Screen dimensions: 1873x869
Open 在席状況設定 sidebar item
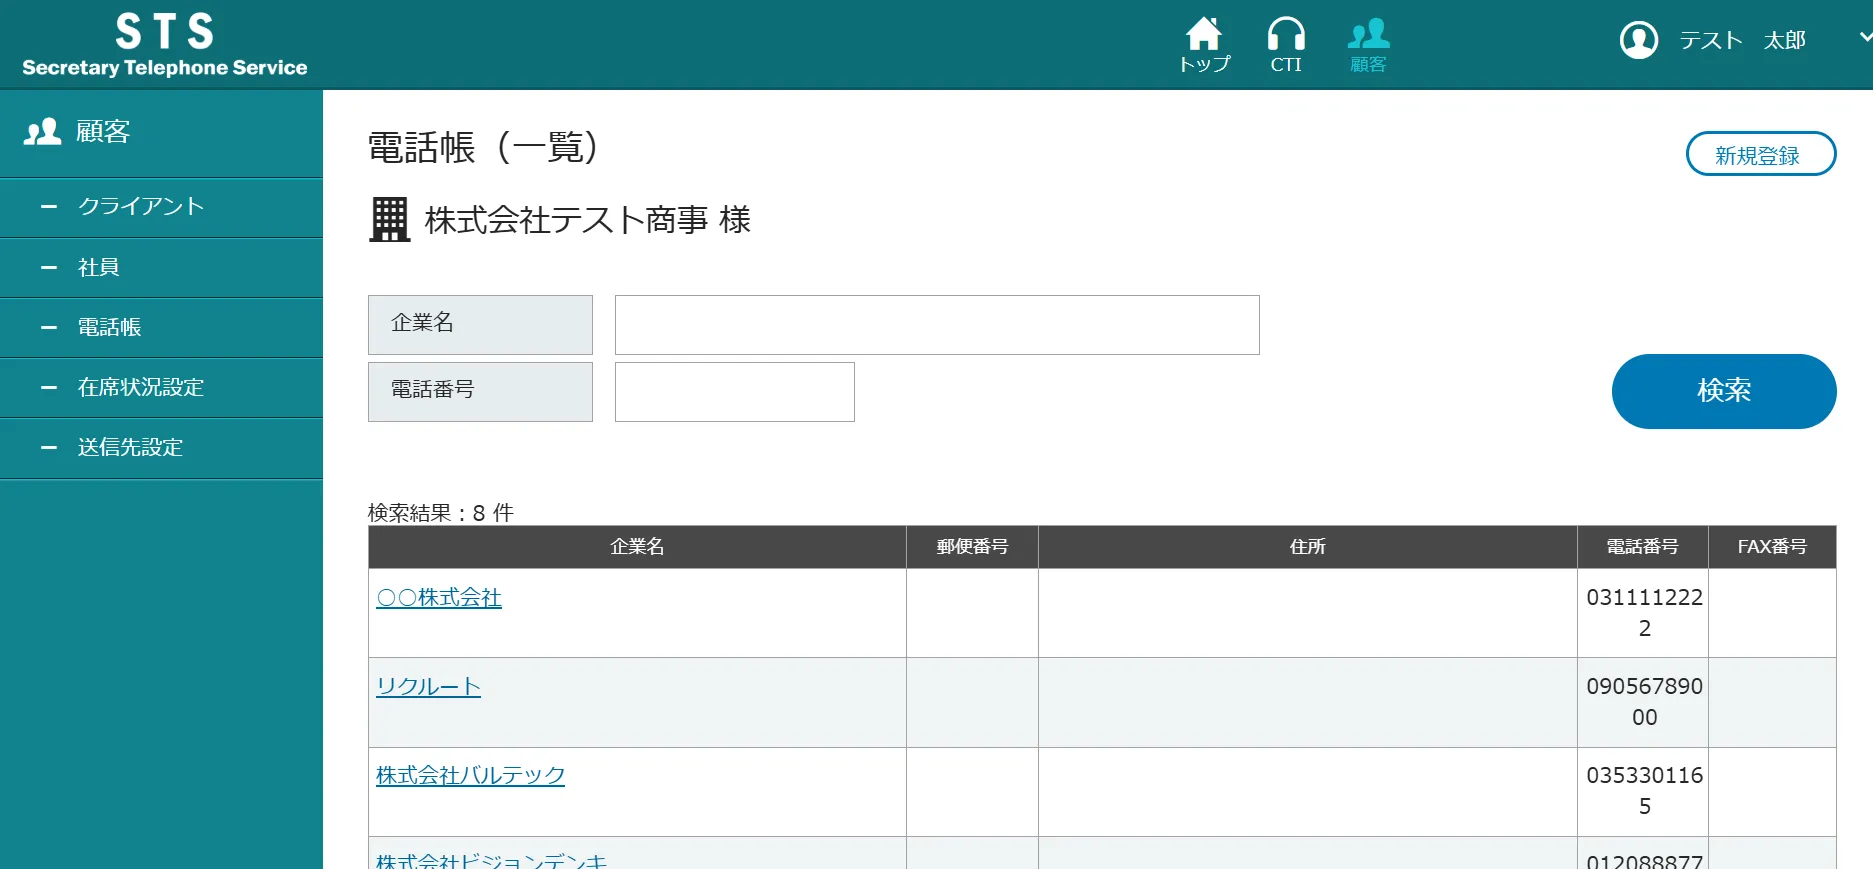140,387
